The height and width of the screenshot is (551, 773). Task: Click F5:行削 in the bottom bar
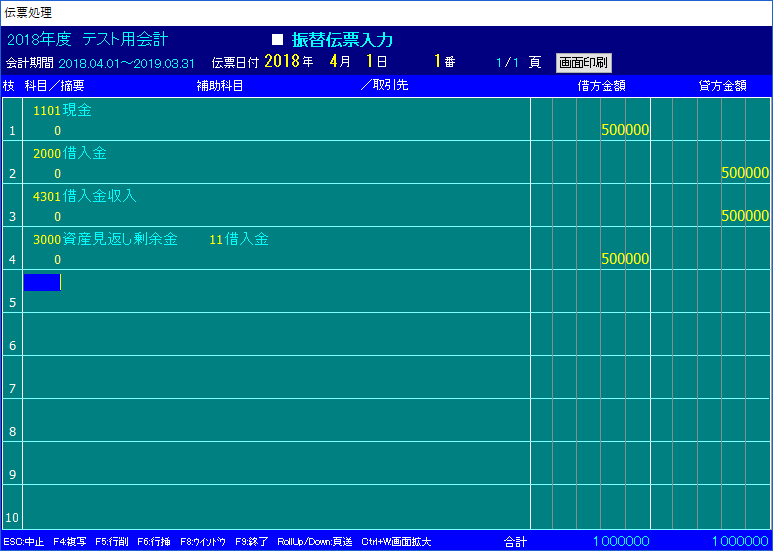click(112, 542)
